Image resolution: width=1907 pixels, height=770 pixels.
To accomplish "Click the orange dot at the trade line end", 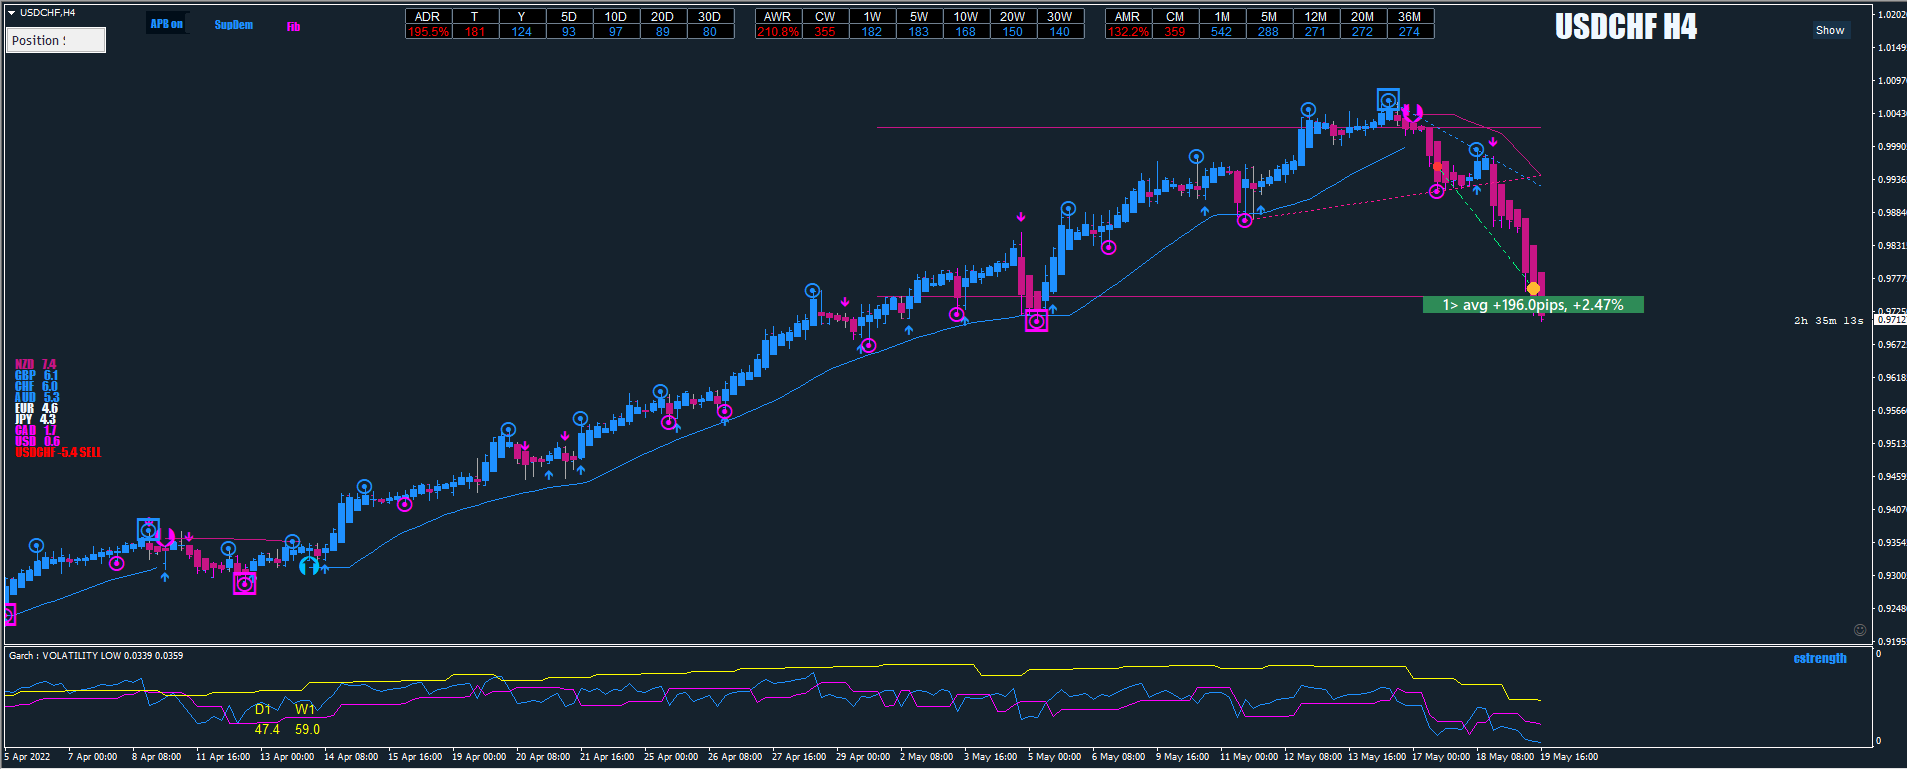I will point(1534,289).
